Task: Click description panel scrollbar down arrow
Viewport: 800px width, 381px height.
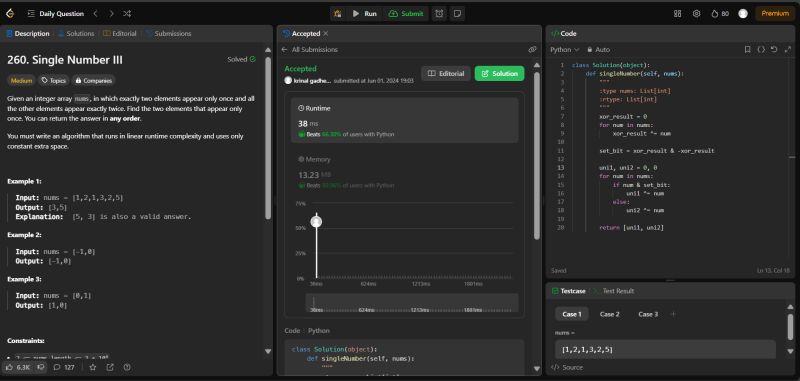Action: pyautogui.click(x=268, y=351)
